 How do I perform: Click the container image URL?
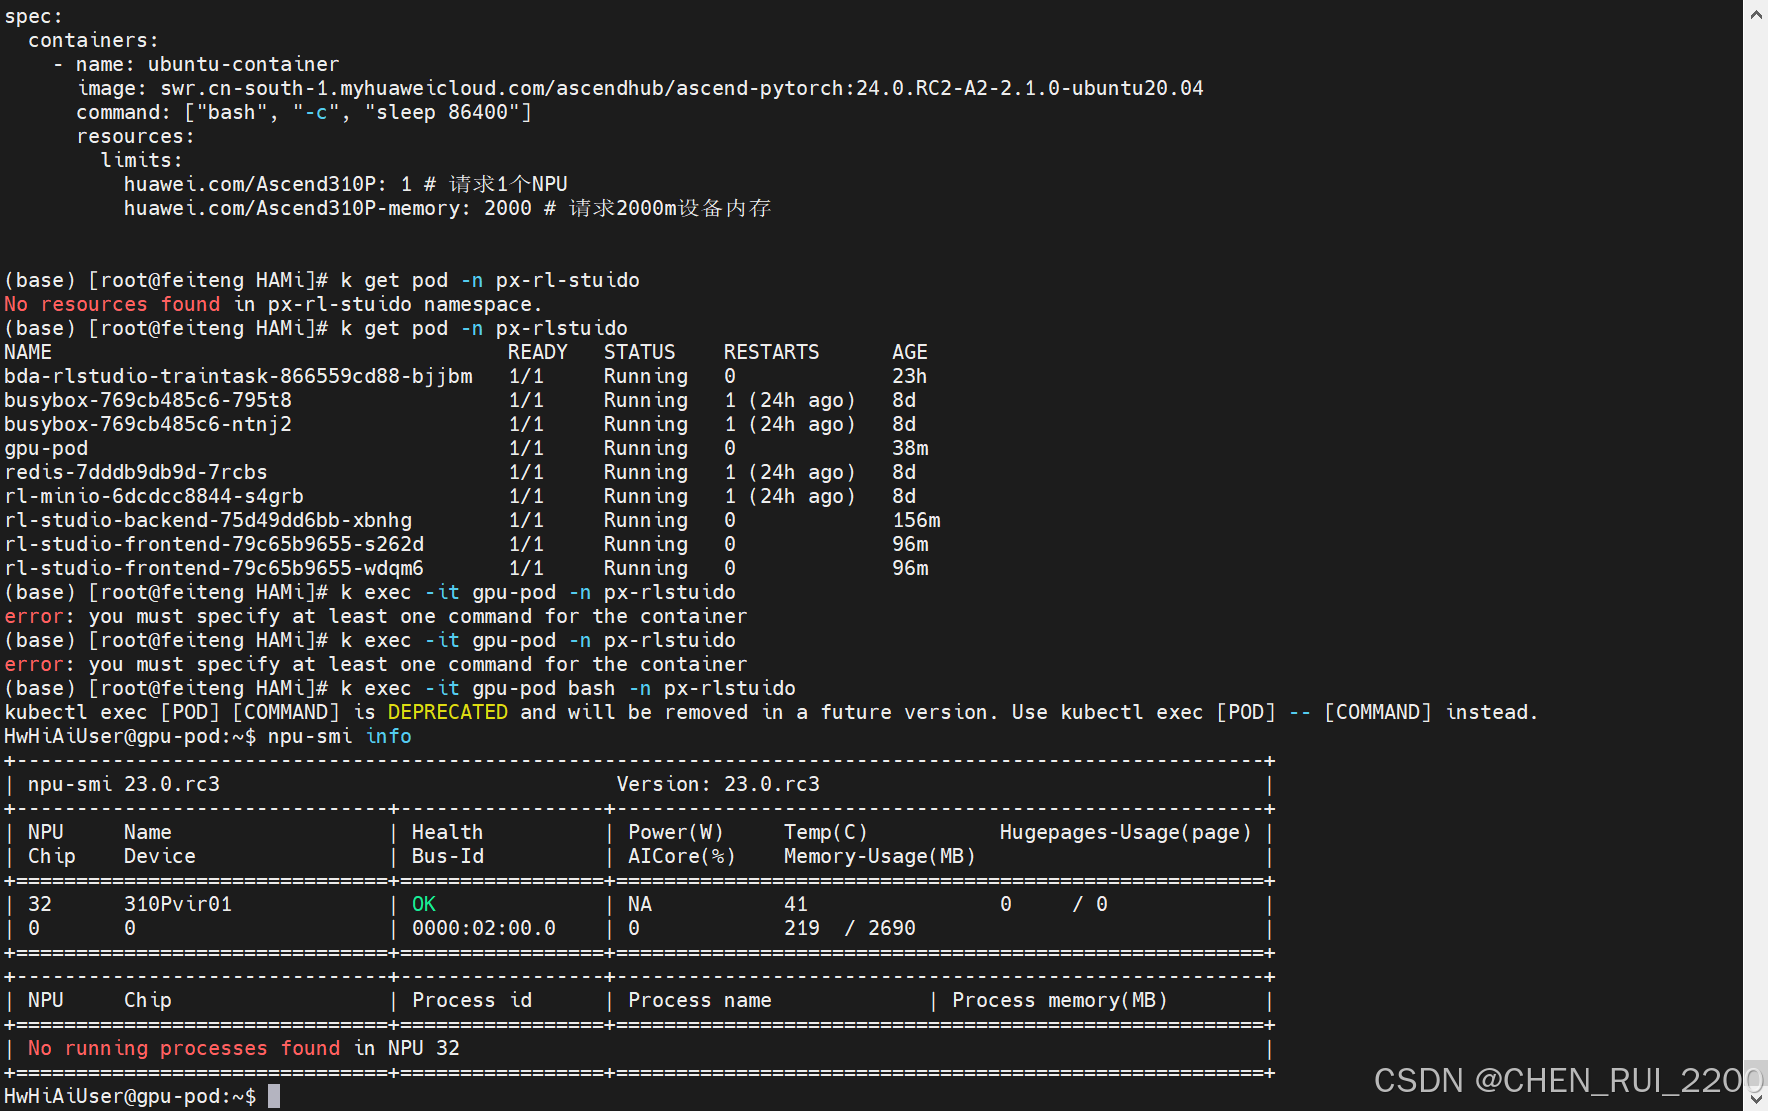coord(680,87)
